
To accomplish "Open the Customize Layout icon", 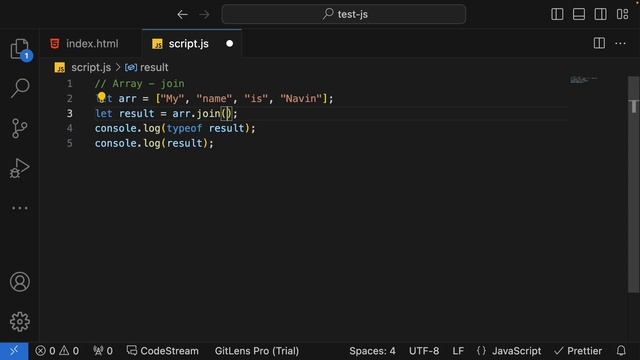I will [622, 14].
